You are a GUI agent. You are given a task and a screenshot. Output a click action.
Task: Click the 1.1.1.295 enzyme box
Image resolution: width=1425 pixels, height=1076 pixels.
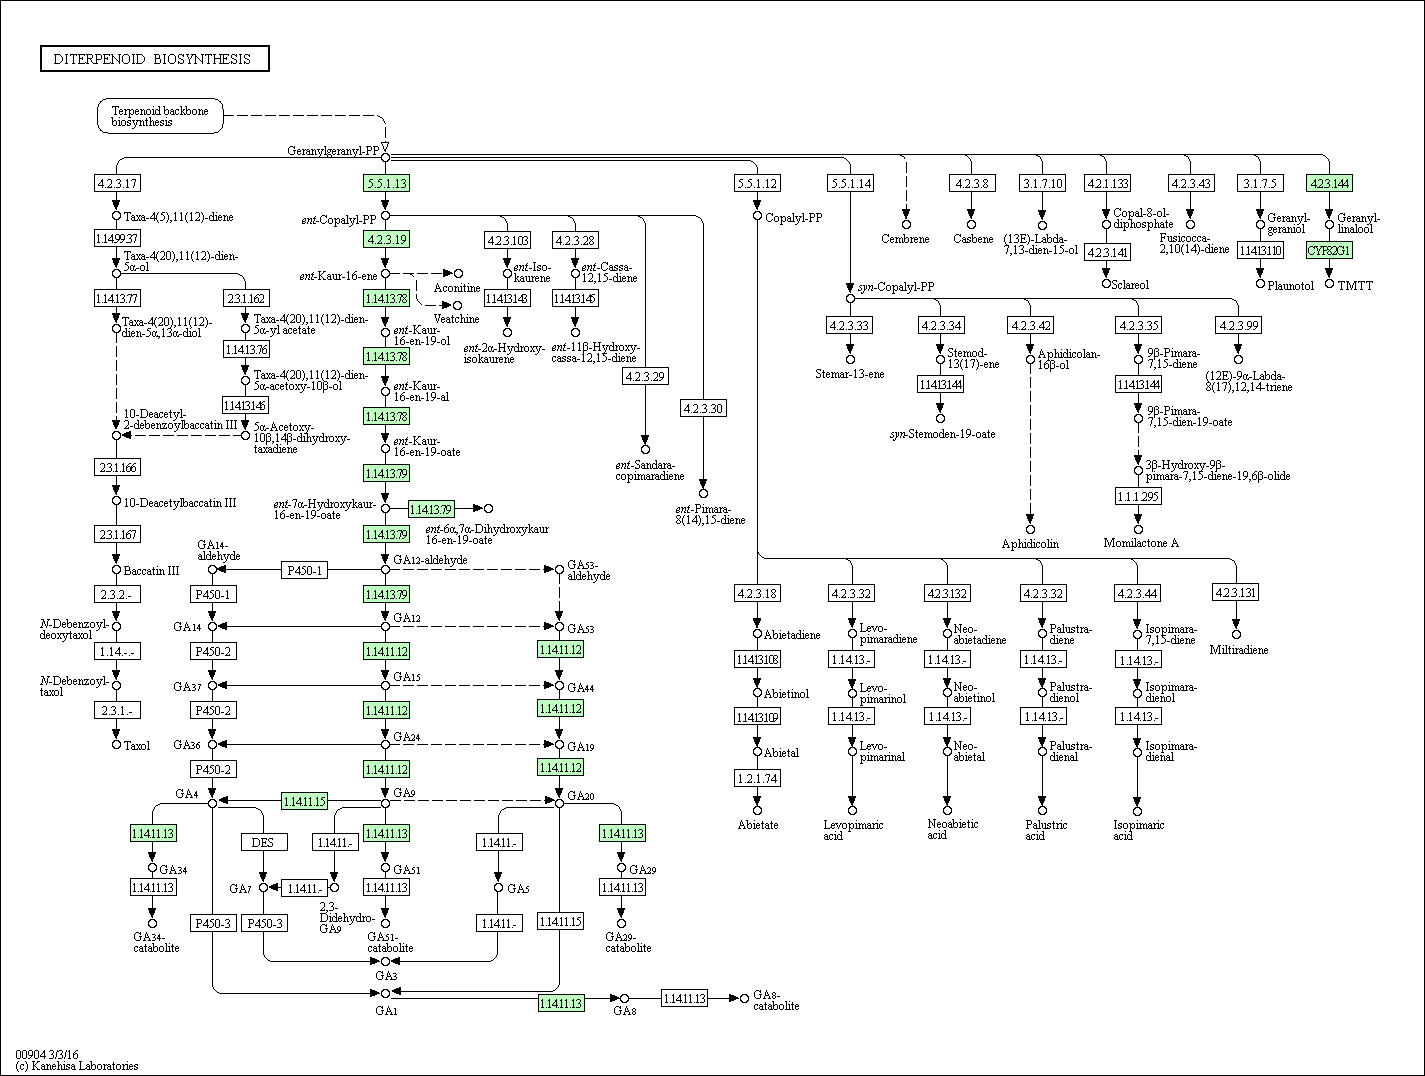point(1138,496)
